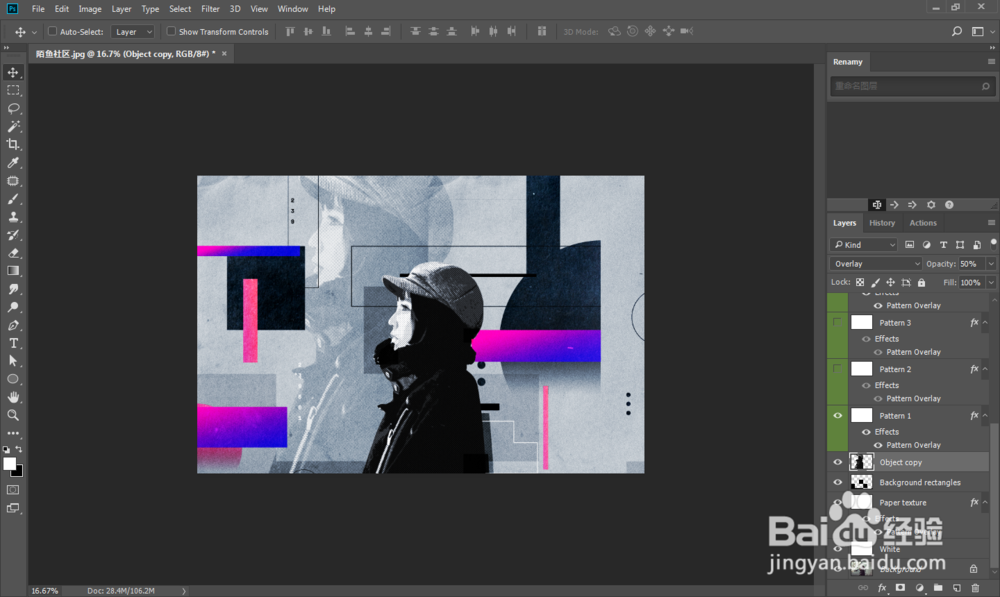
Task: Open the Window menu
Action: (293, 9)
